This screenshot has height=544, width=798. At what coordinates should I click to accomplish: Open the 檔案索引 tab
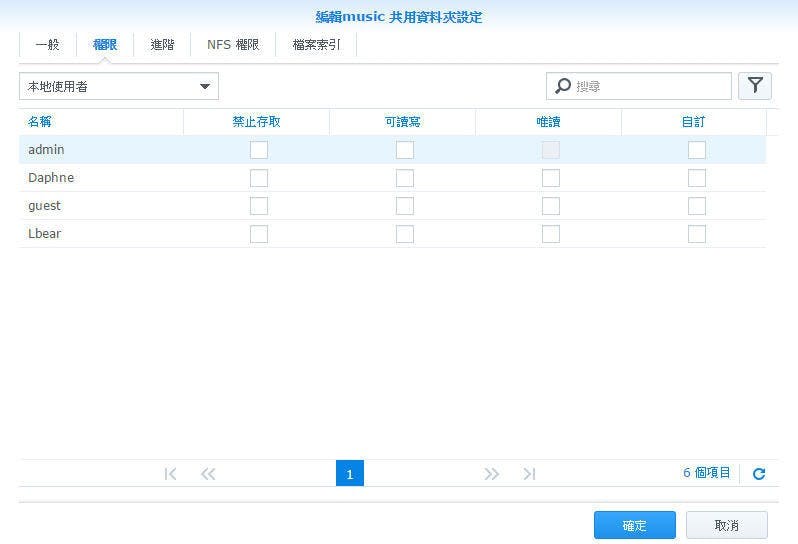[x=316, y=45]
